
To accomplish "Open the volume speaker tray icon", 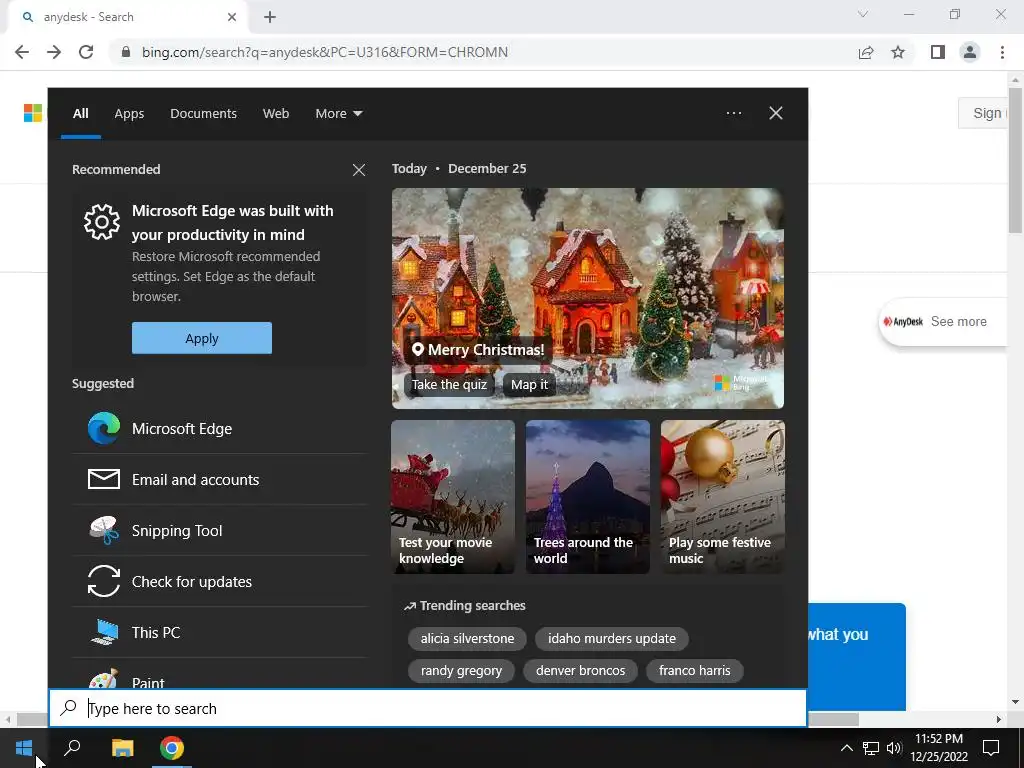I will point(894,748).
